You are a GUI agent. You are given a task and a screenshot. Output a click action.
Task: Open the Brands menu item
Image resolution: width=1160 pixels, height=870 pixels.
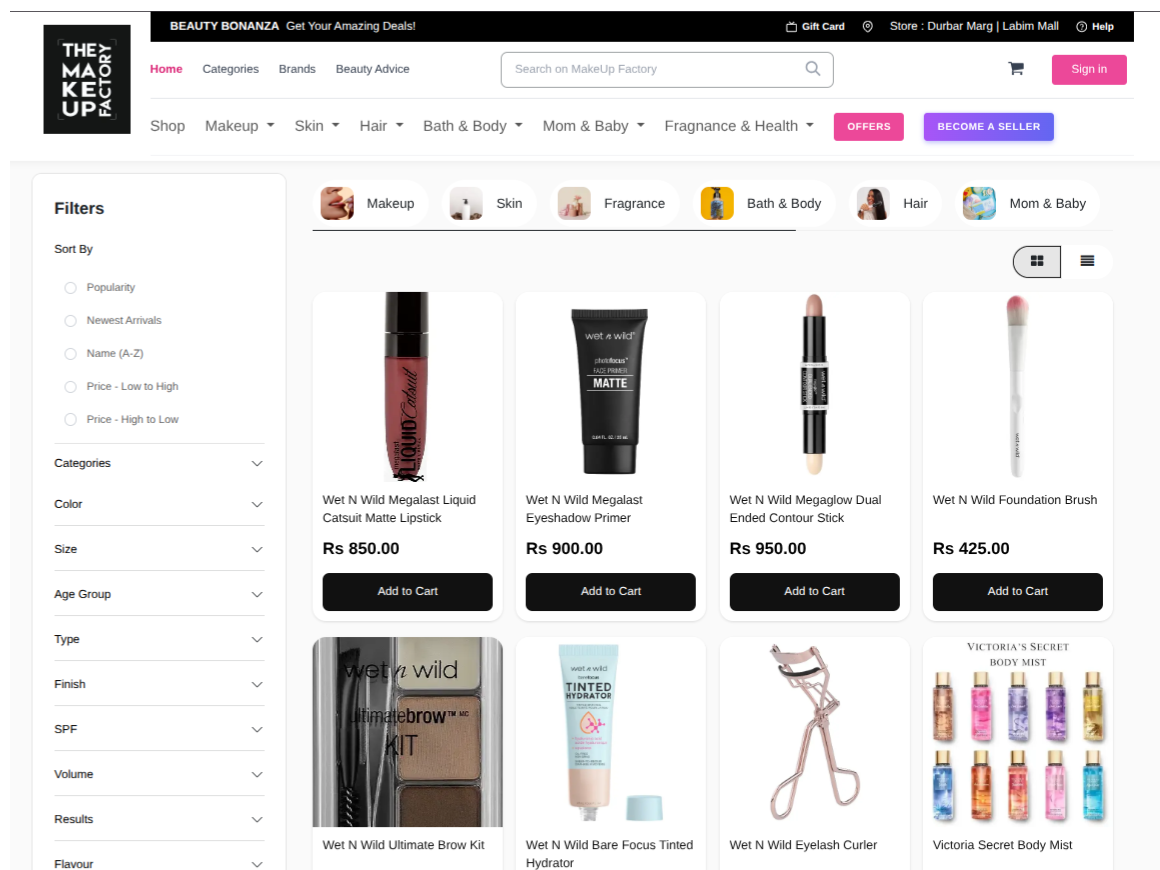click(297, 69)
